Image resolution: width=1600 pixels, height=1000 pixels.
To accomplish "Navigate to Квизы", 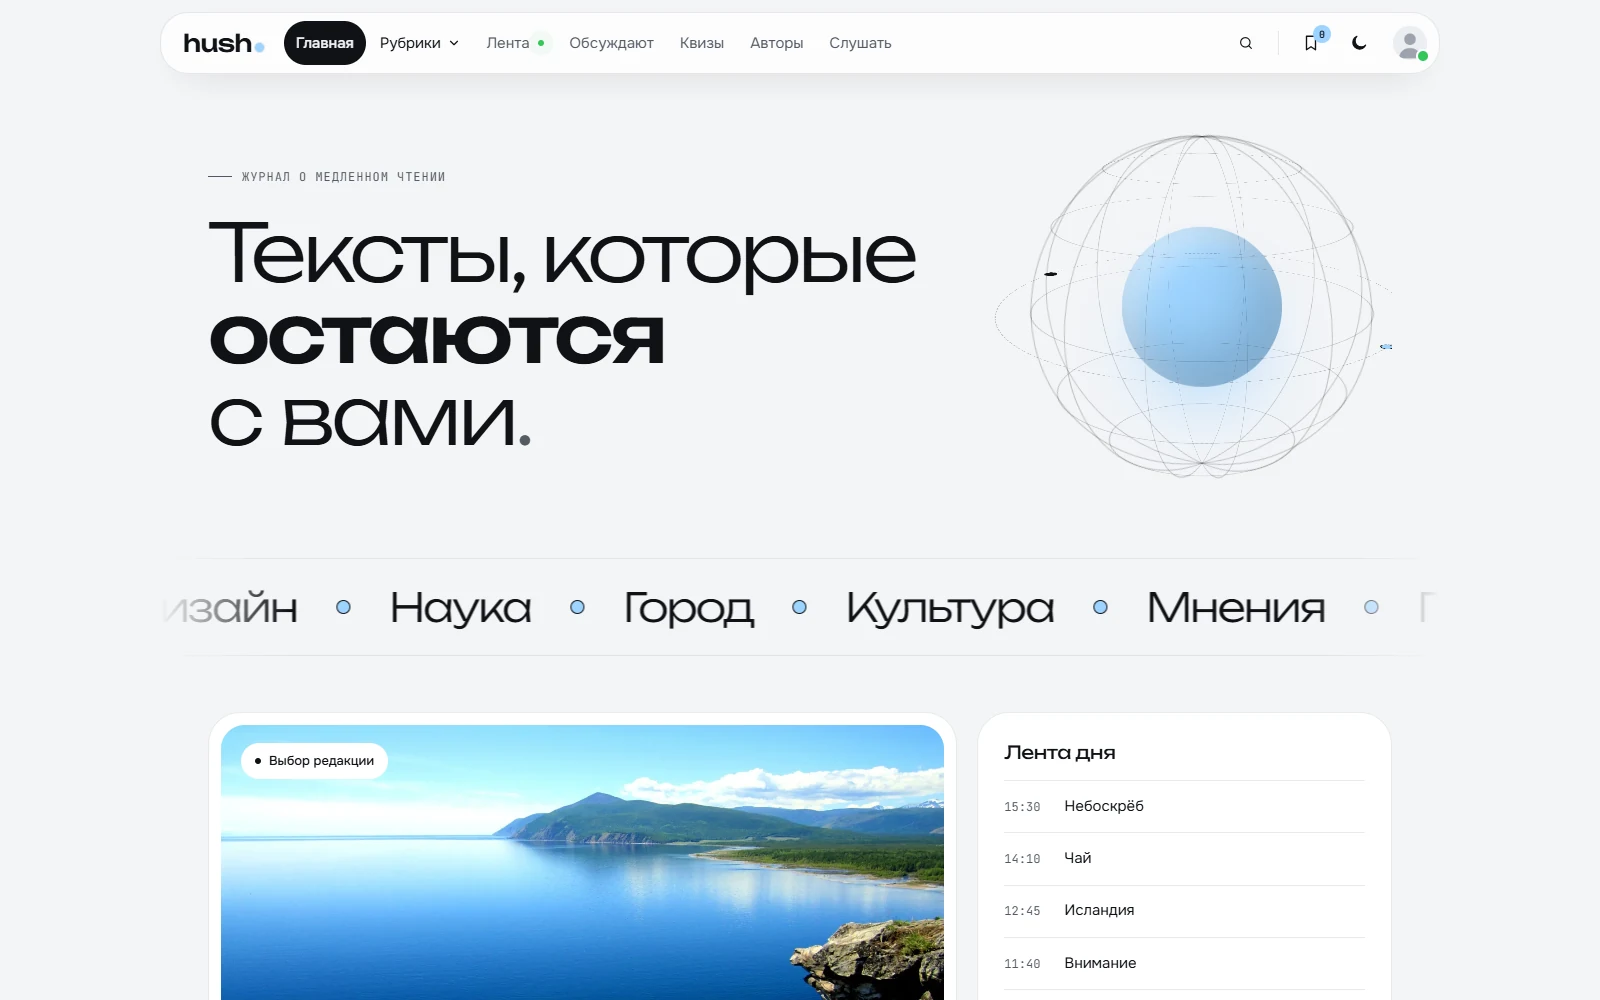I will click(702, 43).
